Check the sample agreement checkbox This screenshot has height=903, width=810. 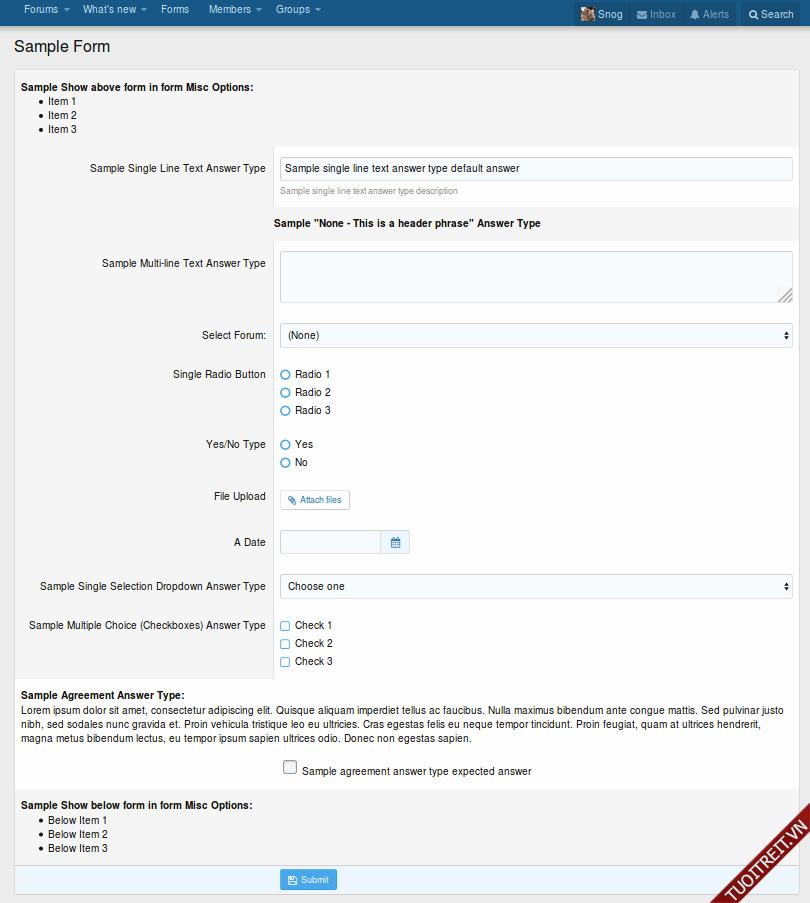tap(290, 768)
